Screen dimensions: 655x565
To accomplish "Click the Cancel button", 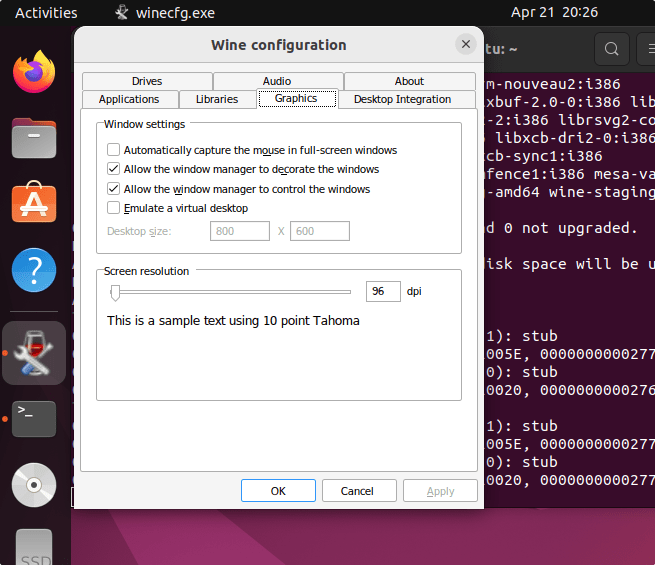I will pos(357,491).
